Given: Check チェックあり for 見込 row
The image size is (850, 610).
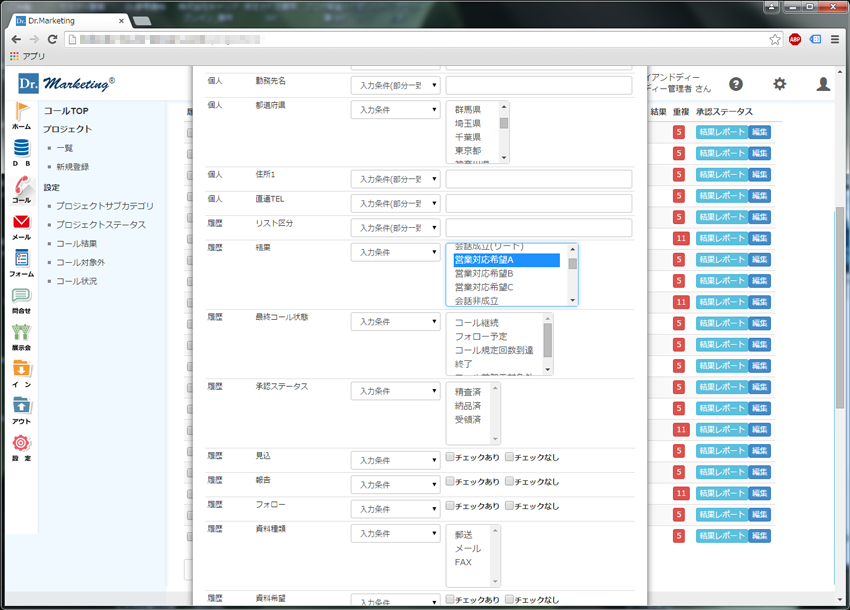Looking at the screenshot, I should (x=450, y=457).
